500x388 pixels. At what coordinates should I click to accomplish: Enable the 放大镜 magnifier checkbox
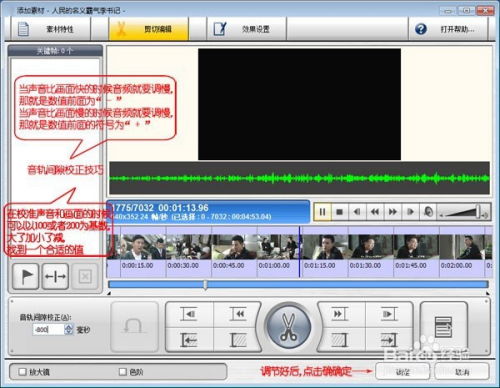point(22,371)
